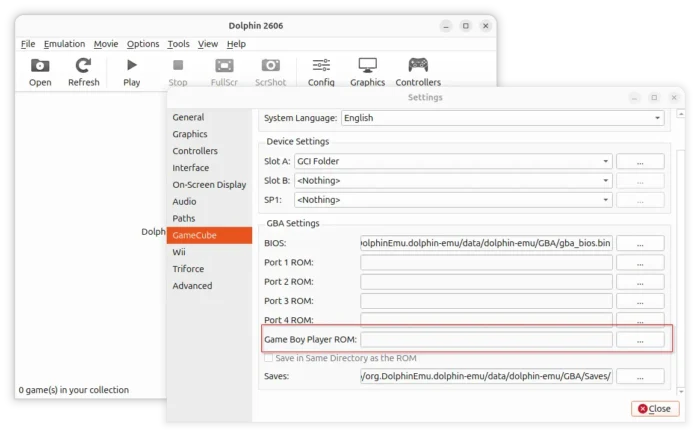Select Interface settings category
This screenshot has width=700, height=437.
coord(209,168)
